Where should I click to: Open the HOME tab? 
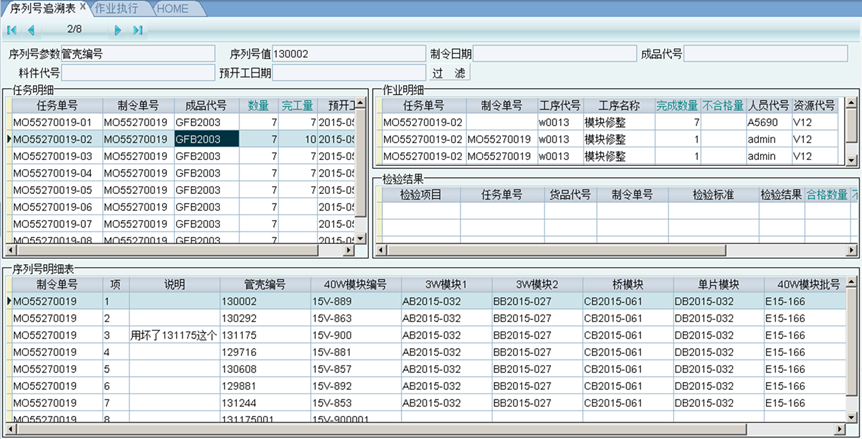coord(173,8)
